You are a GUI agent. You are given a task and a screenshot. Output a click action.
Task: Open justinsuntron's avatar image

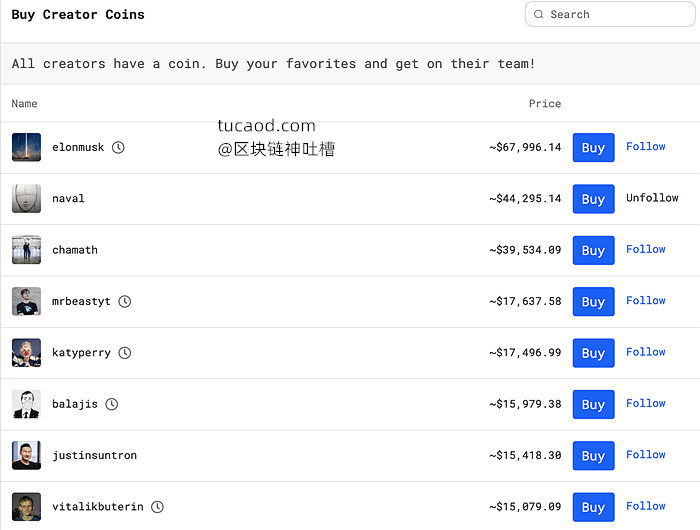point(26,455)
